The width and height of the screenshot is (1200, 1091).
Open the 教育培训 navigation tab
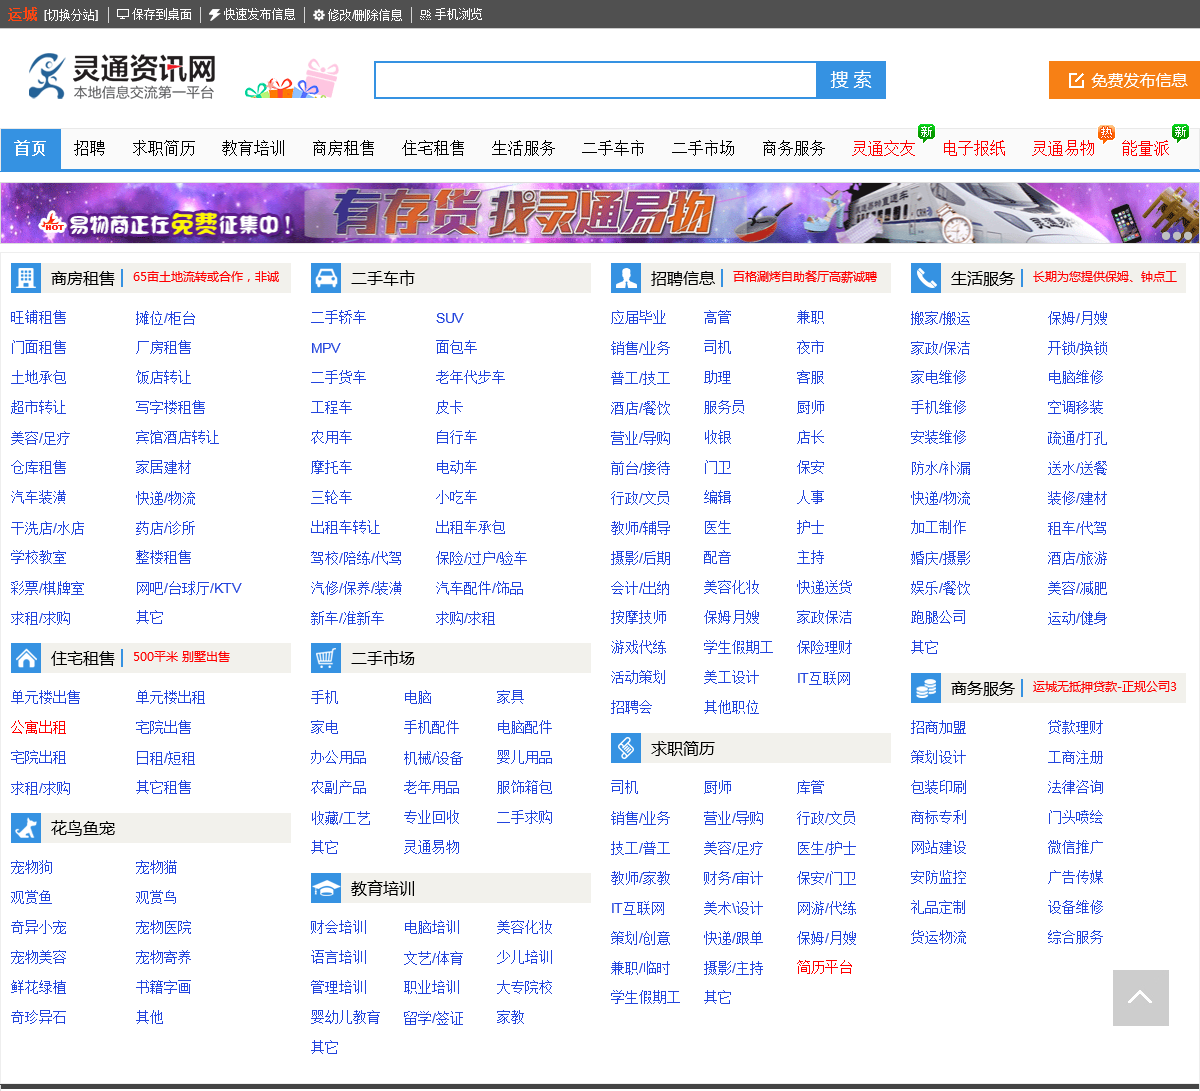click(254, 148)
